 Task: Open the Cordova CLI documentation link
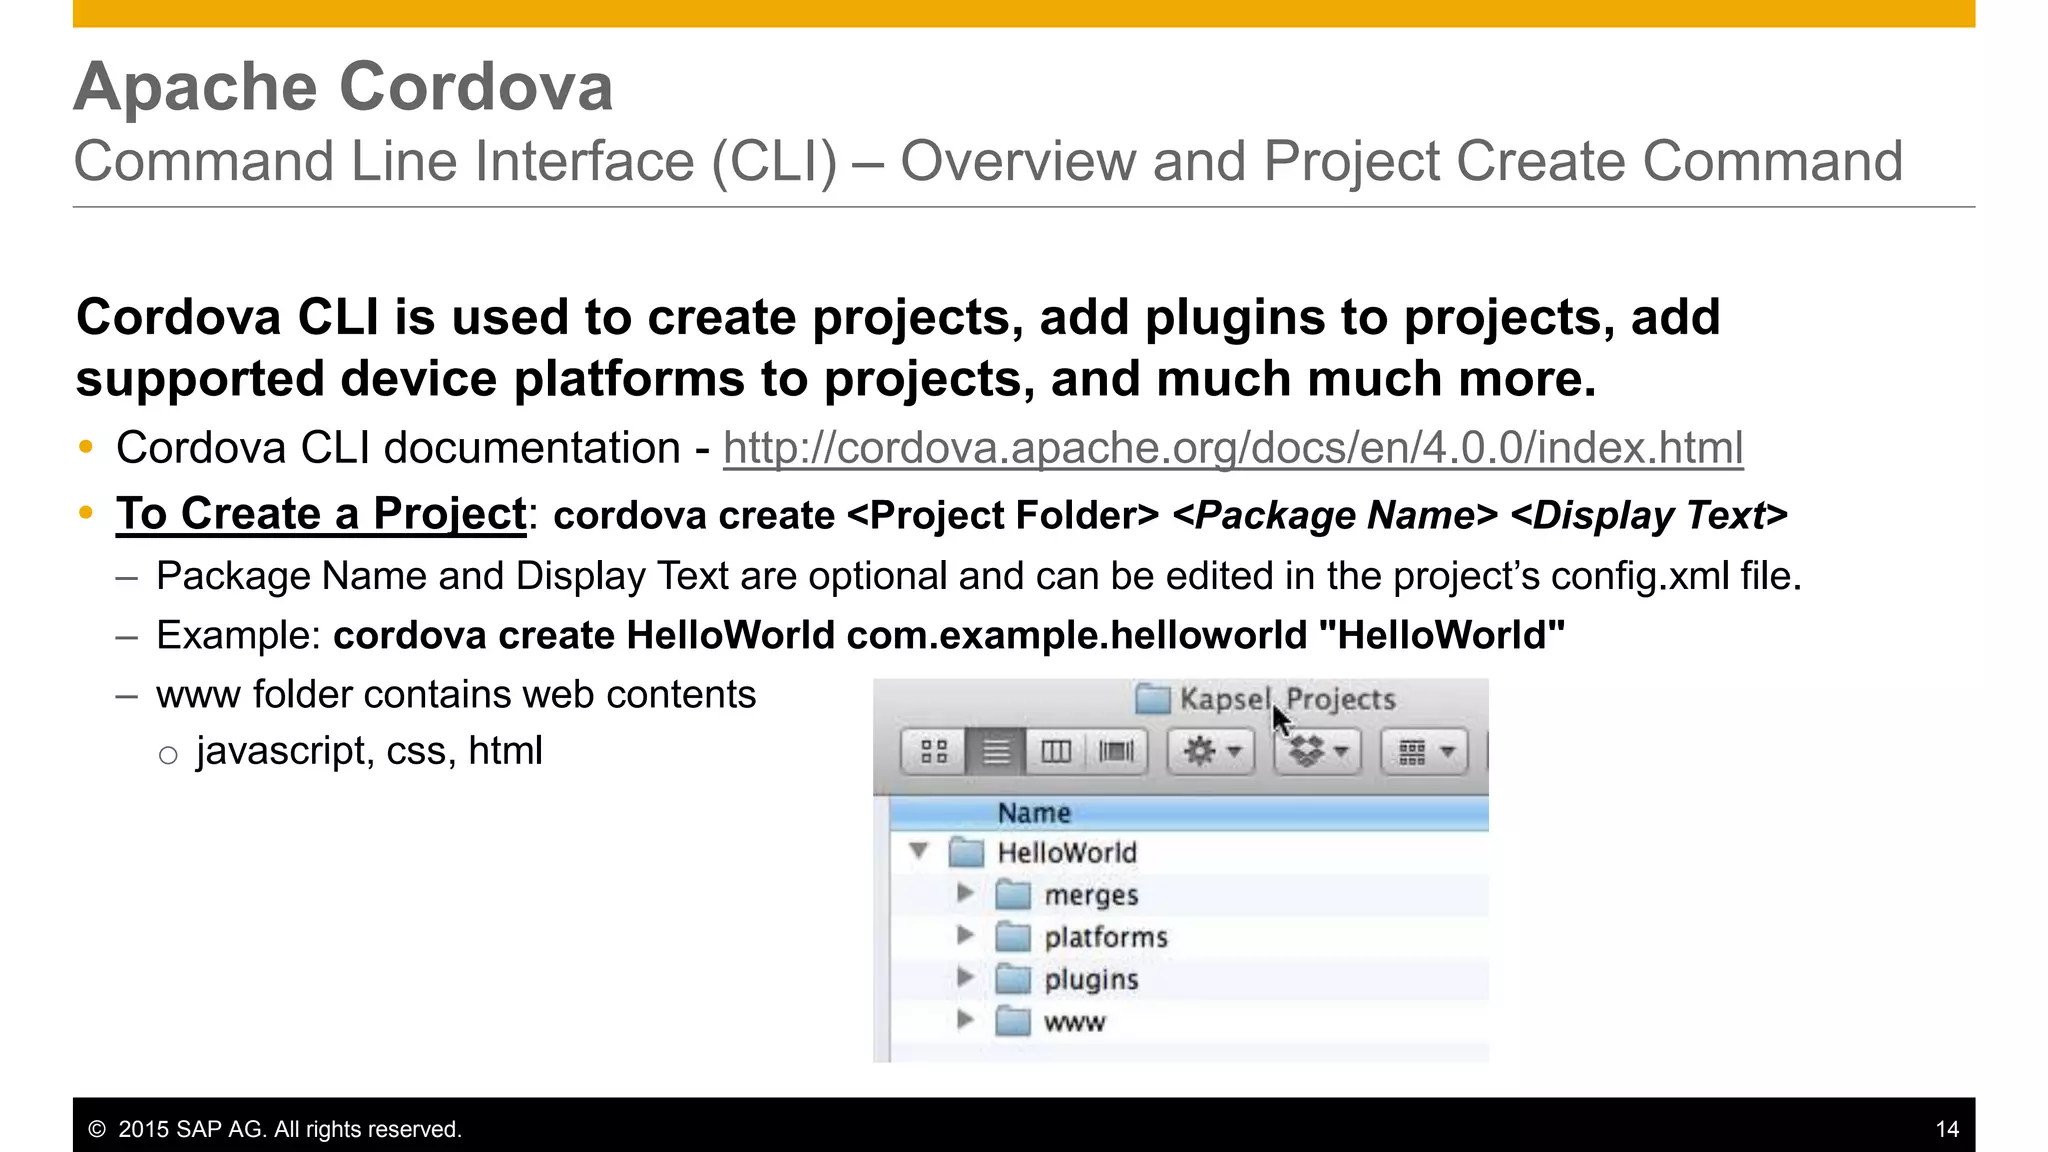(1233, 448)
